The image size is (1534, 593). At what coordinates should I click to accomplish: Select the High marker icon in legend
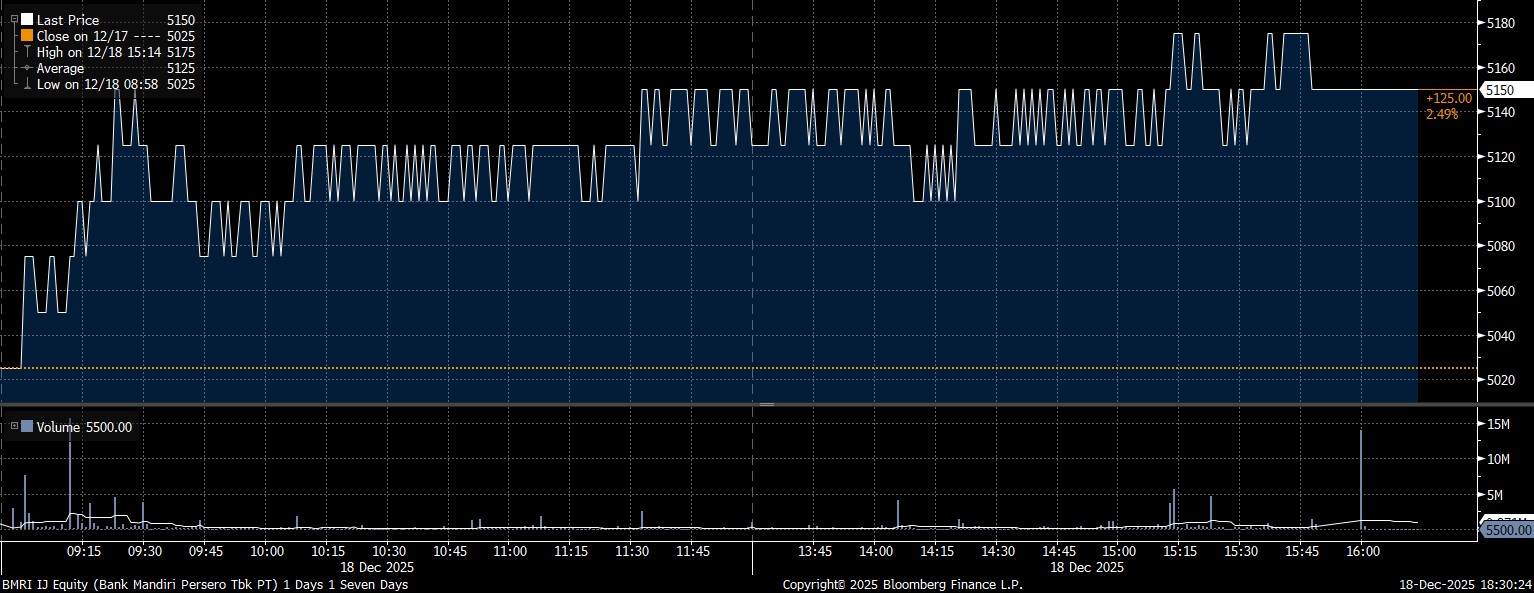[27, 52]
